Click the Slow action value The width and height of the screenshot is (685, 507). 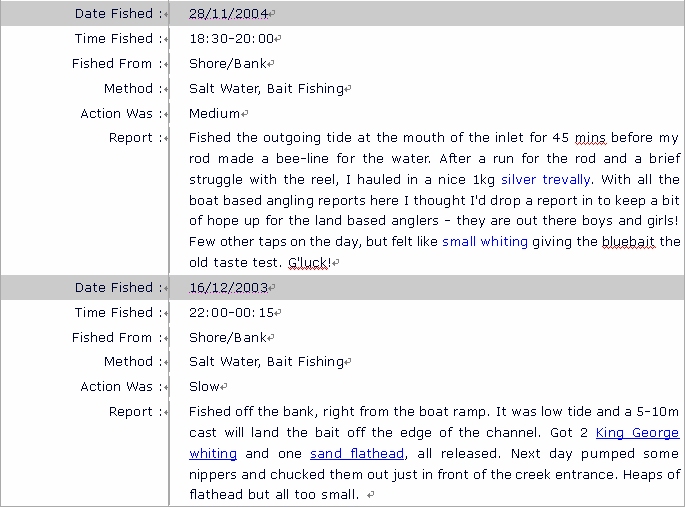pos(204,386)
